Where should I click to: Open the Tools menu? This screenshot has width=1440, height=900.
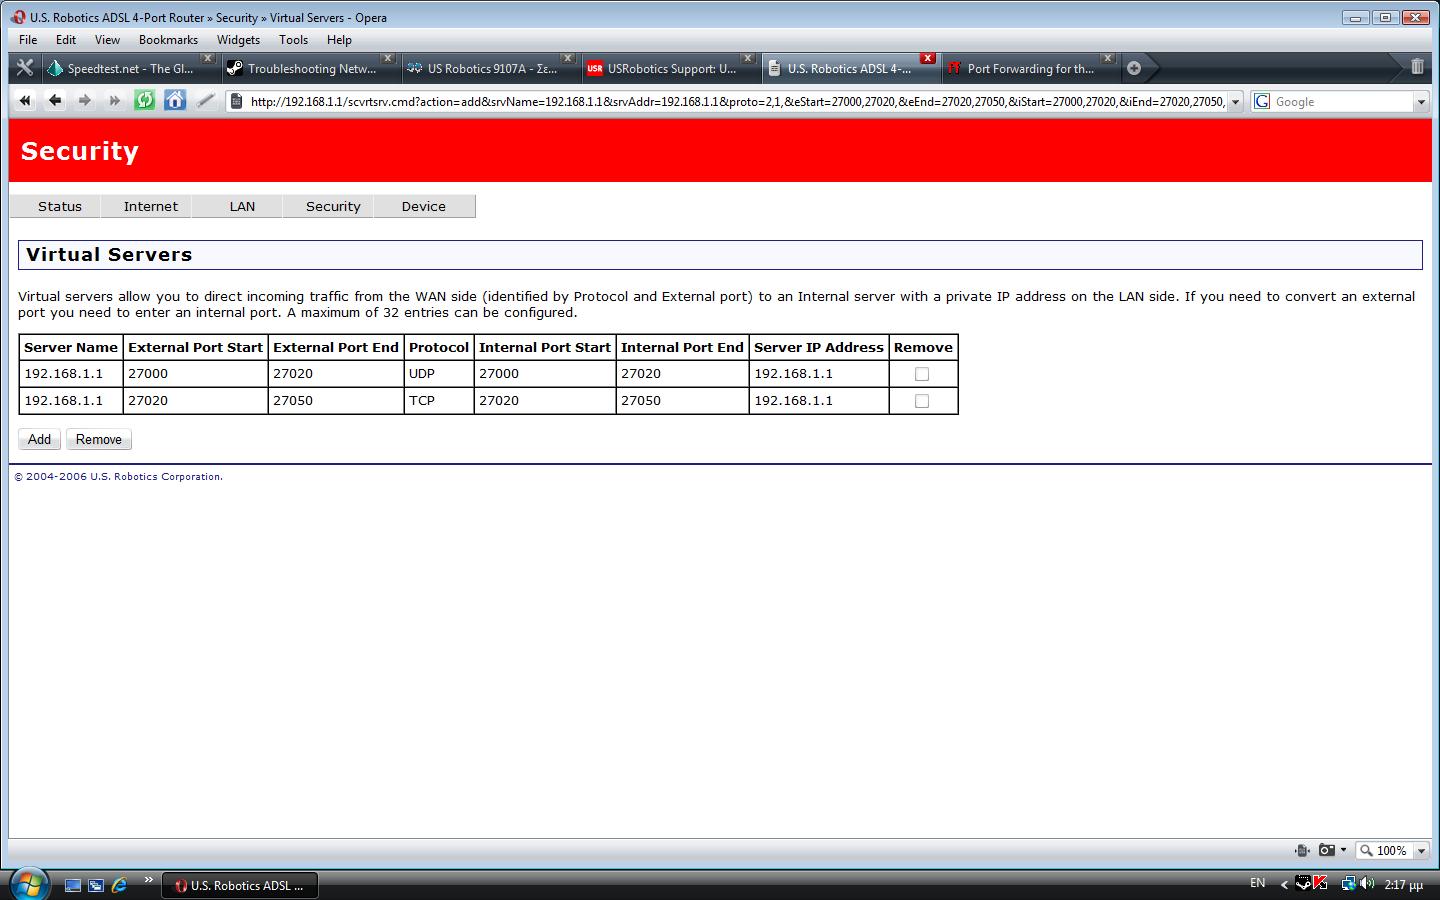tap(293, 40)
